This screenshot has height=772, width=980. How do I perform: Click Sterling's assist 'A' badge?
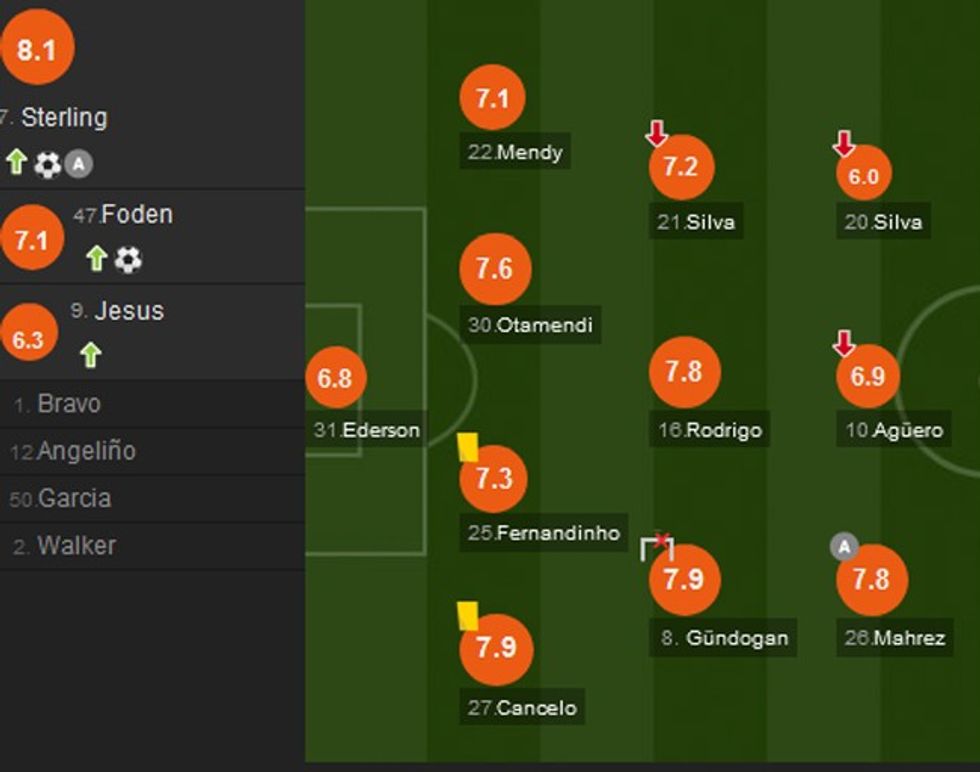(x=78, y=165)
